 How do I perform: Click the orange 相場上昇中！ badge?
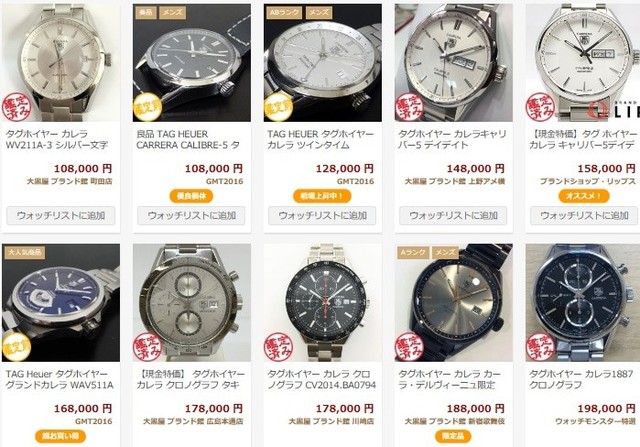(322, 196)
